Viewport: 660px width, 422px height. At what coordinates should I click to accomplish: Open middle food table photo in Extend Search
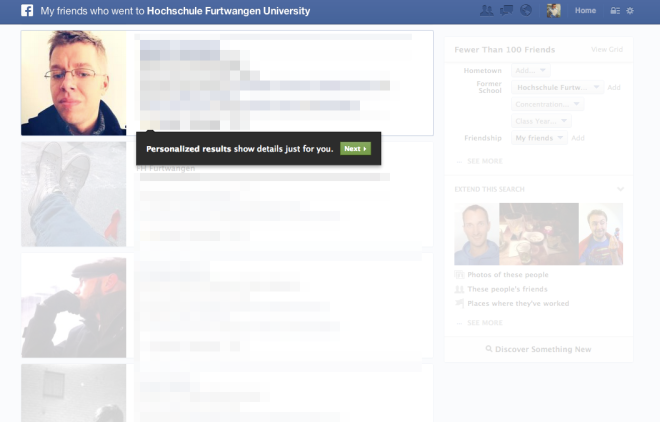pyautogui.click(x=539, y=234)
